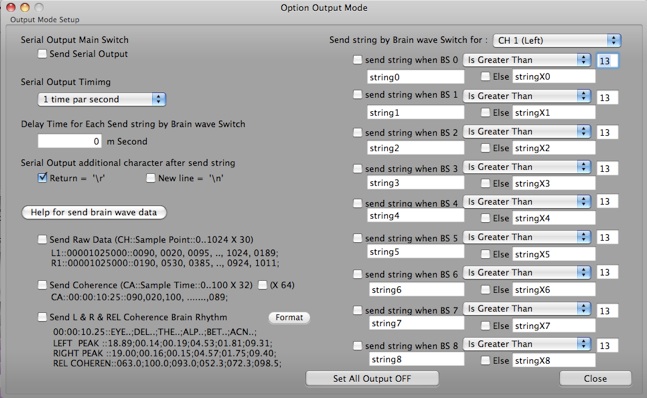Click the BS 1 threshold value field
Image resolution: width=647 pixels, height=398 pixels.
tap(607, 97)
